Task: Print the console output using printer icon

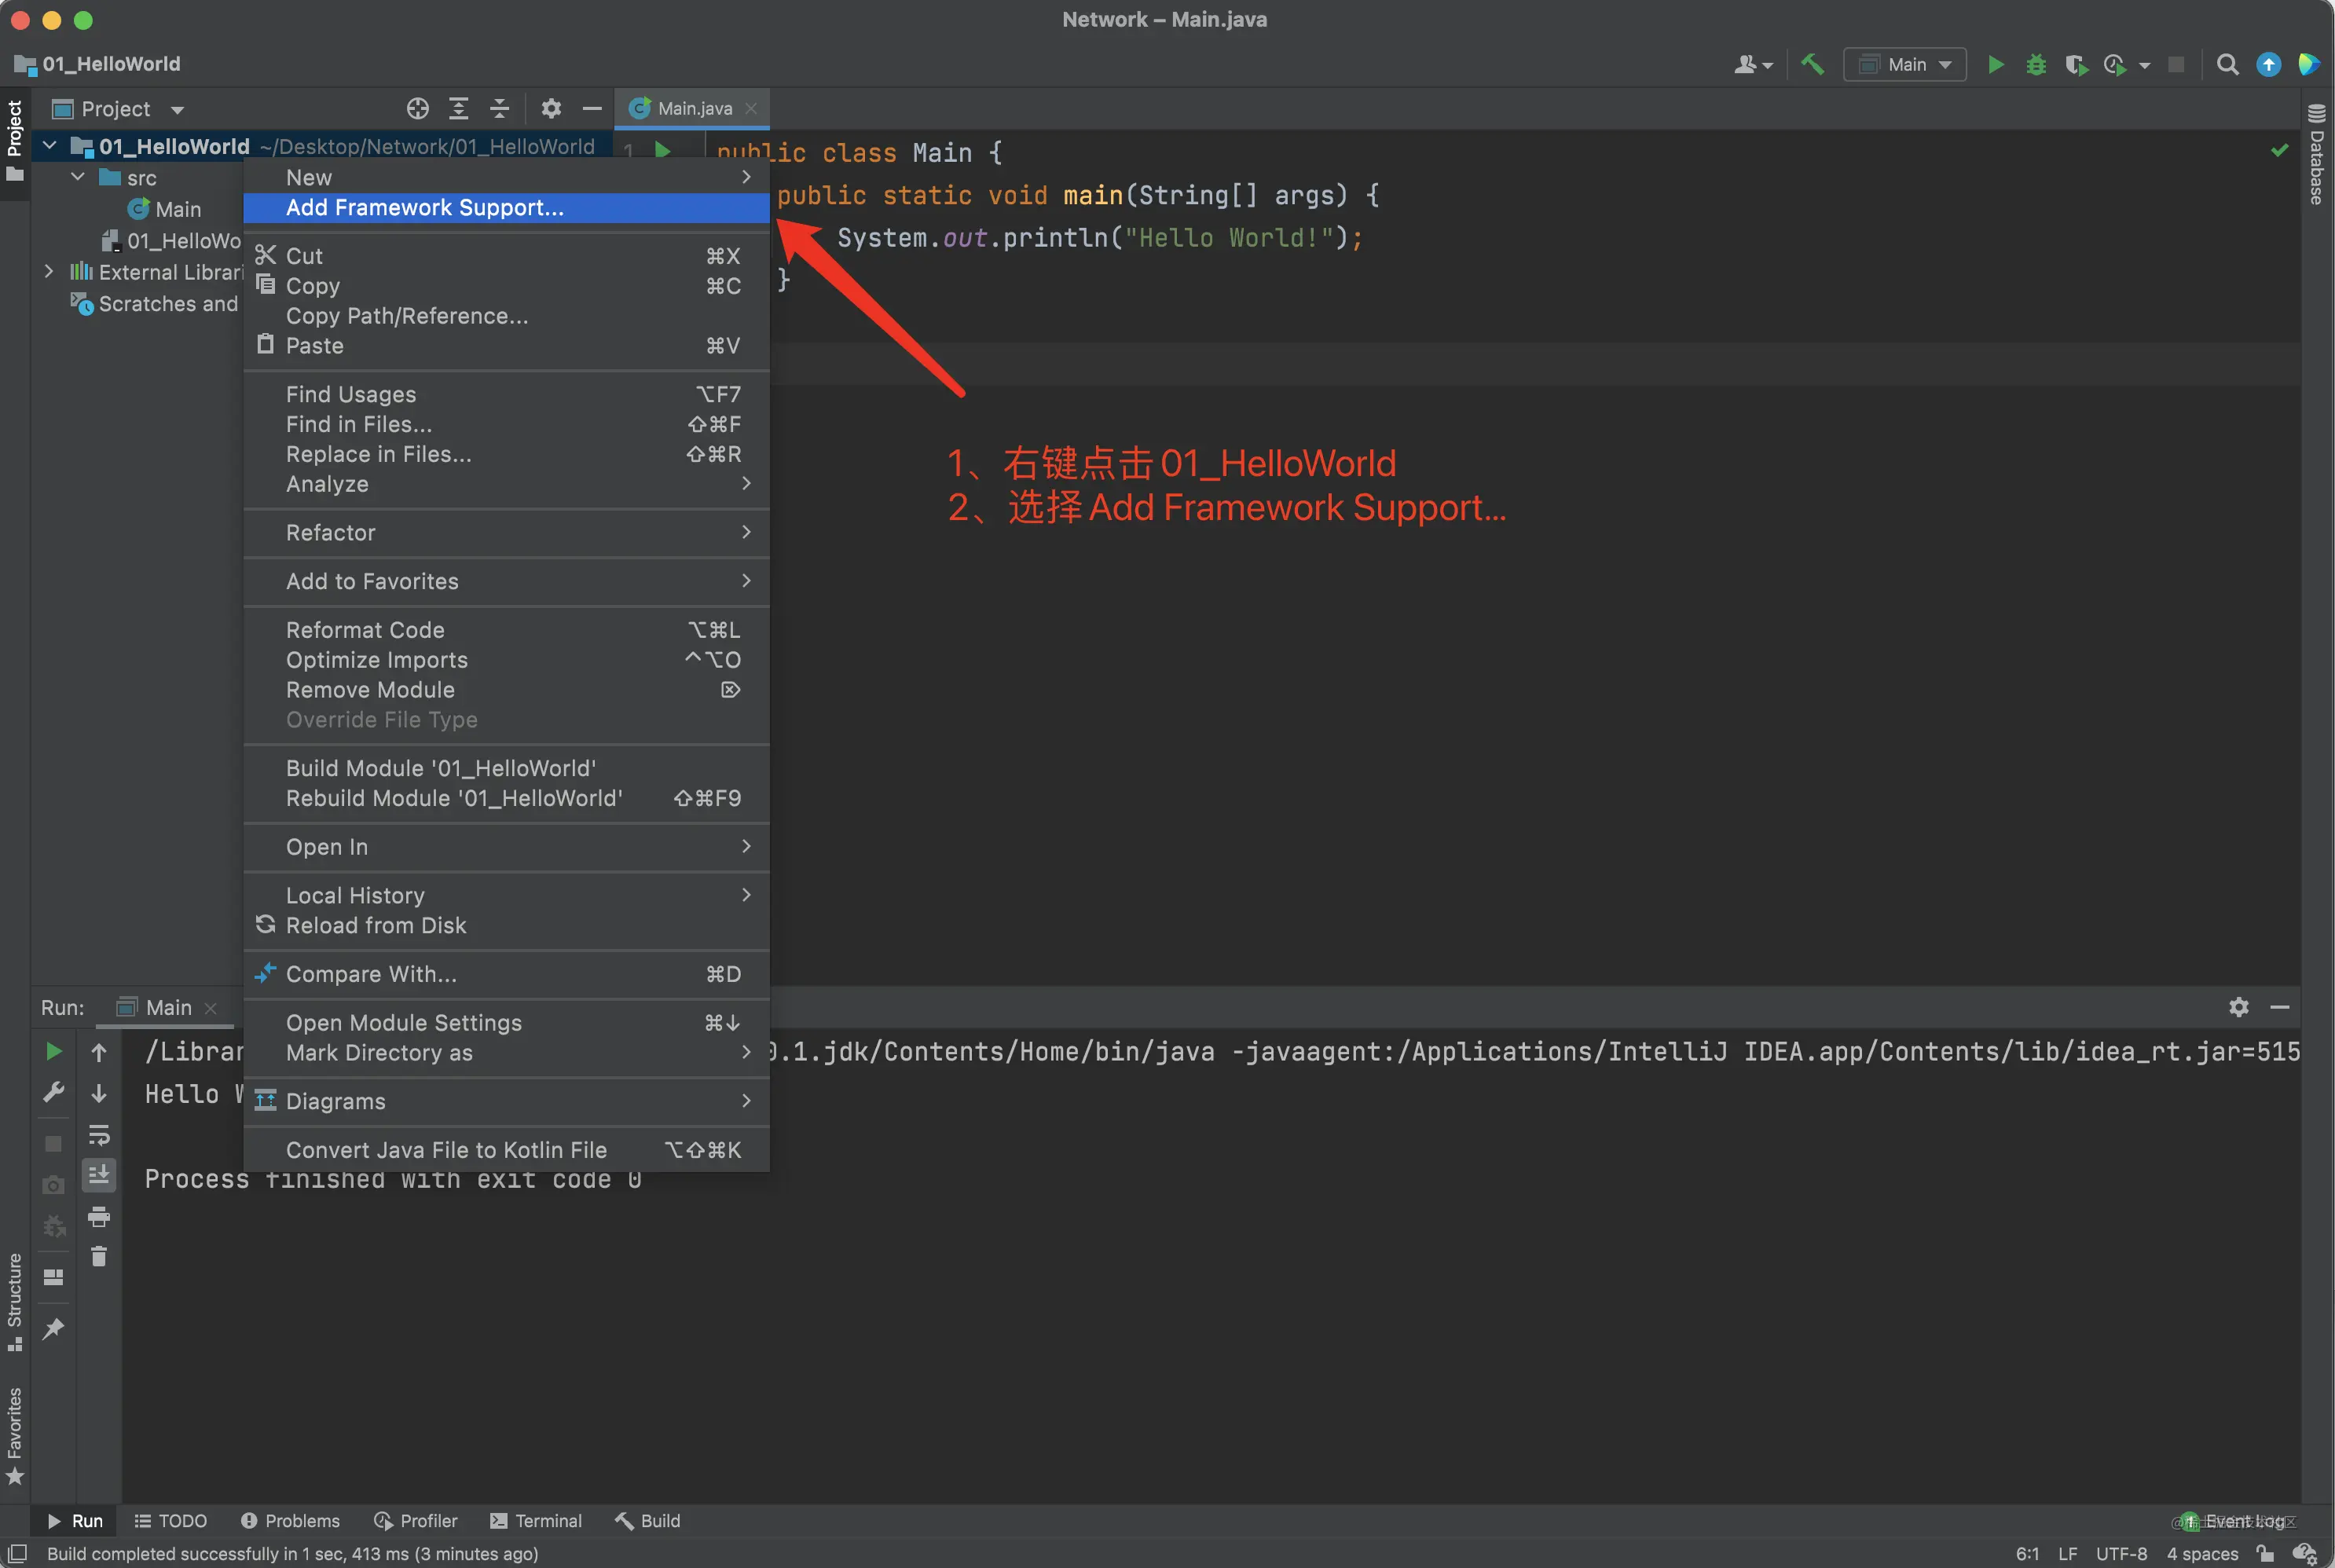Action: pyautogui.click(x=99, y=1216)
